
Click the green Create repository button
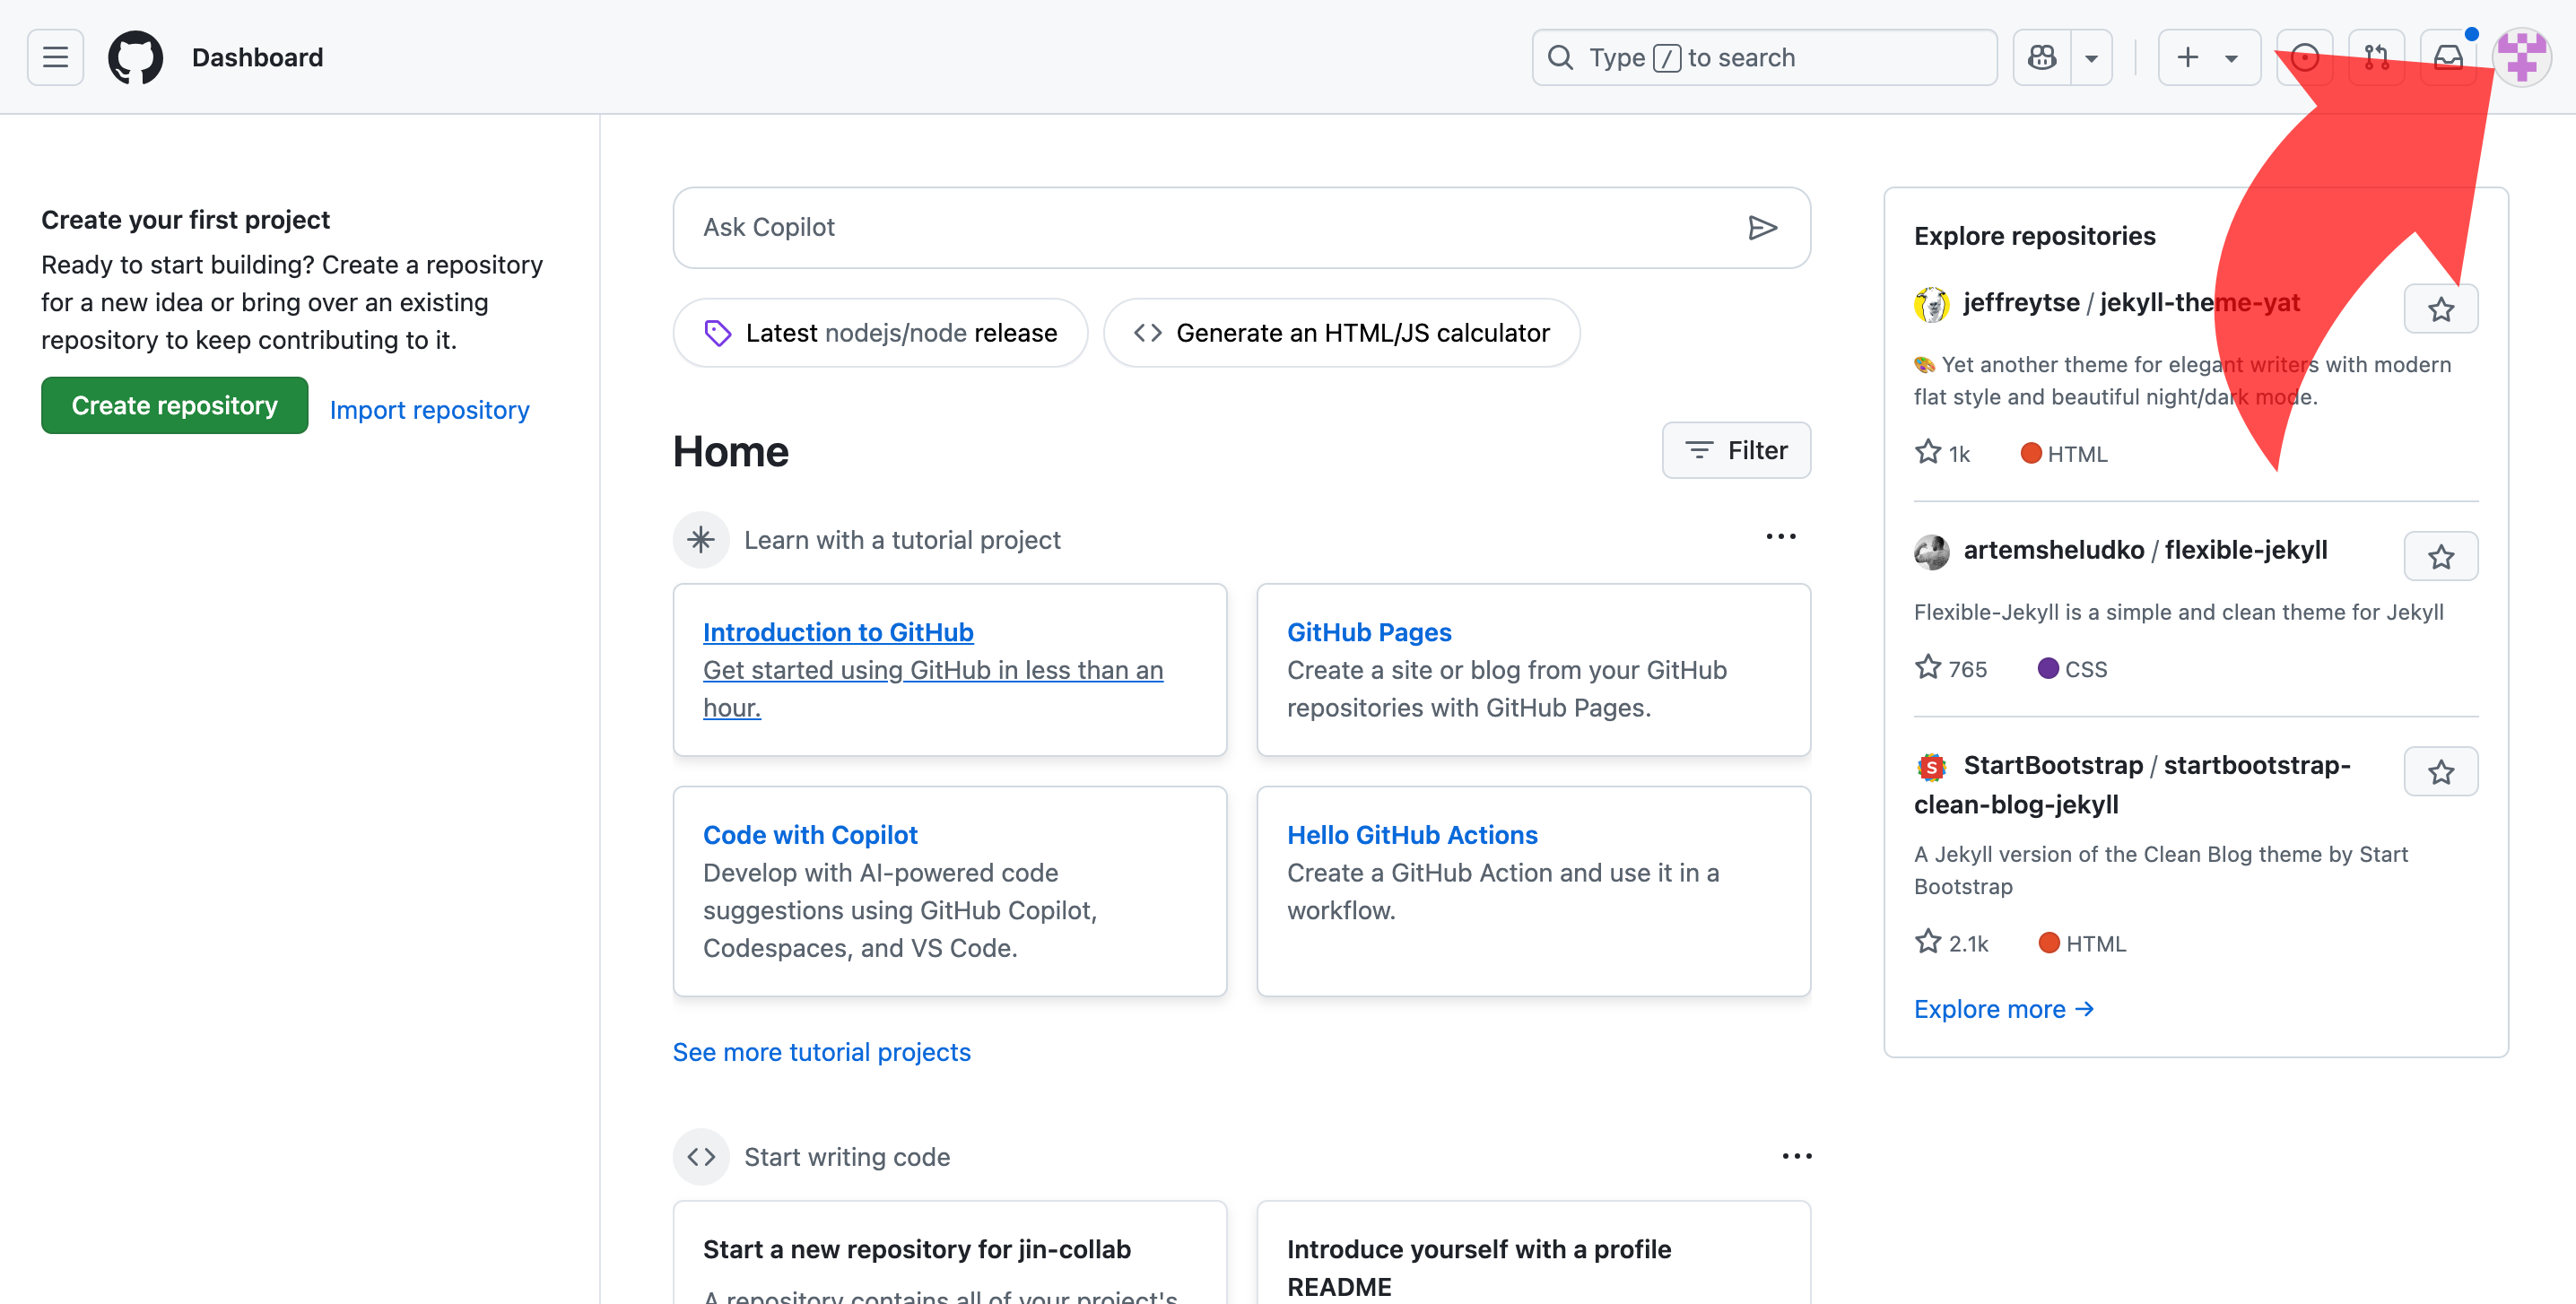click(x=174, y=405)
